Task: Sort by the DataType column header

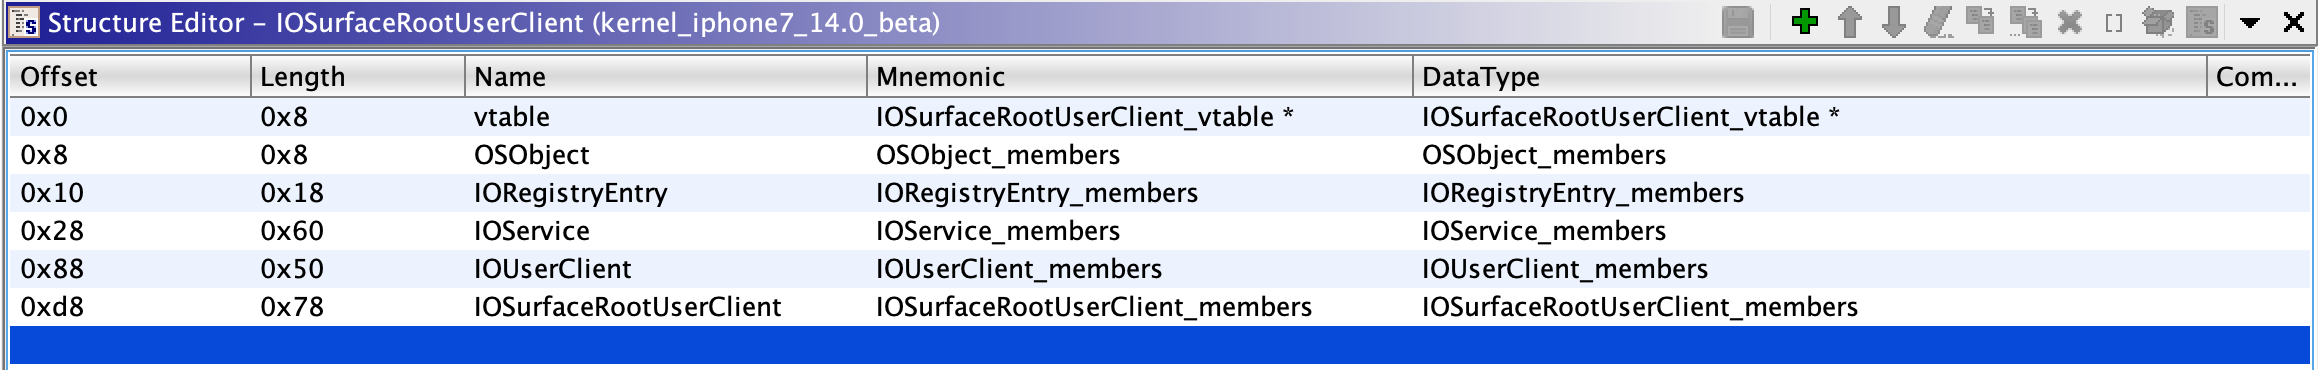Action: point(1809,77)
